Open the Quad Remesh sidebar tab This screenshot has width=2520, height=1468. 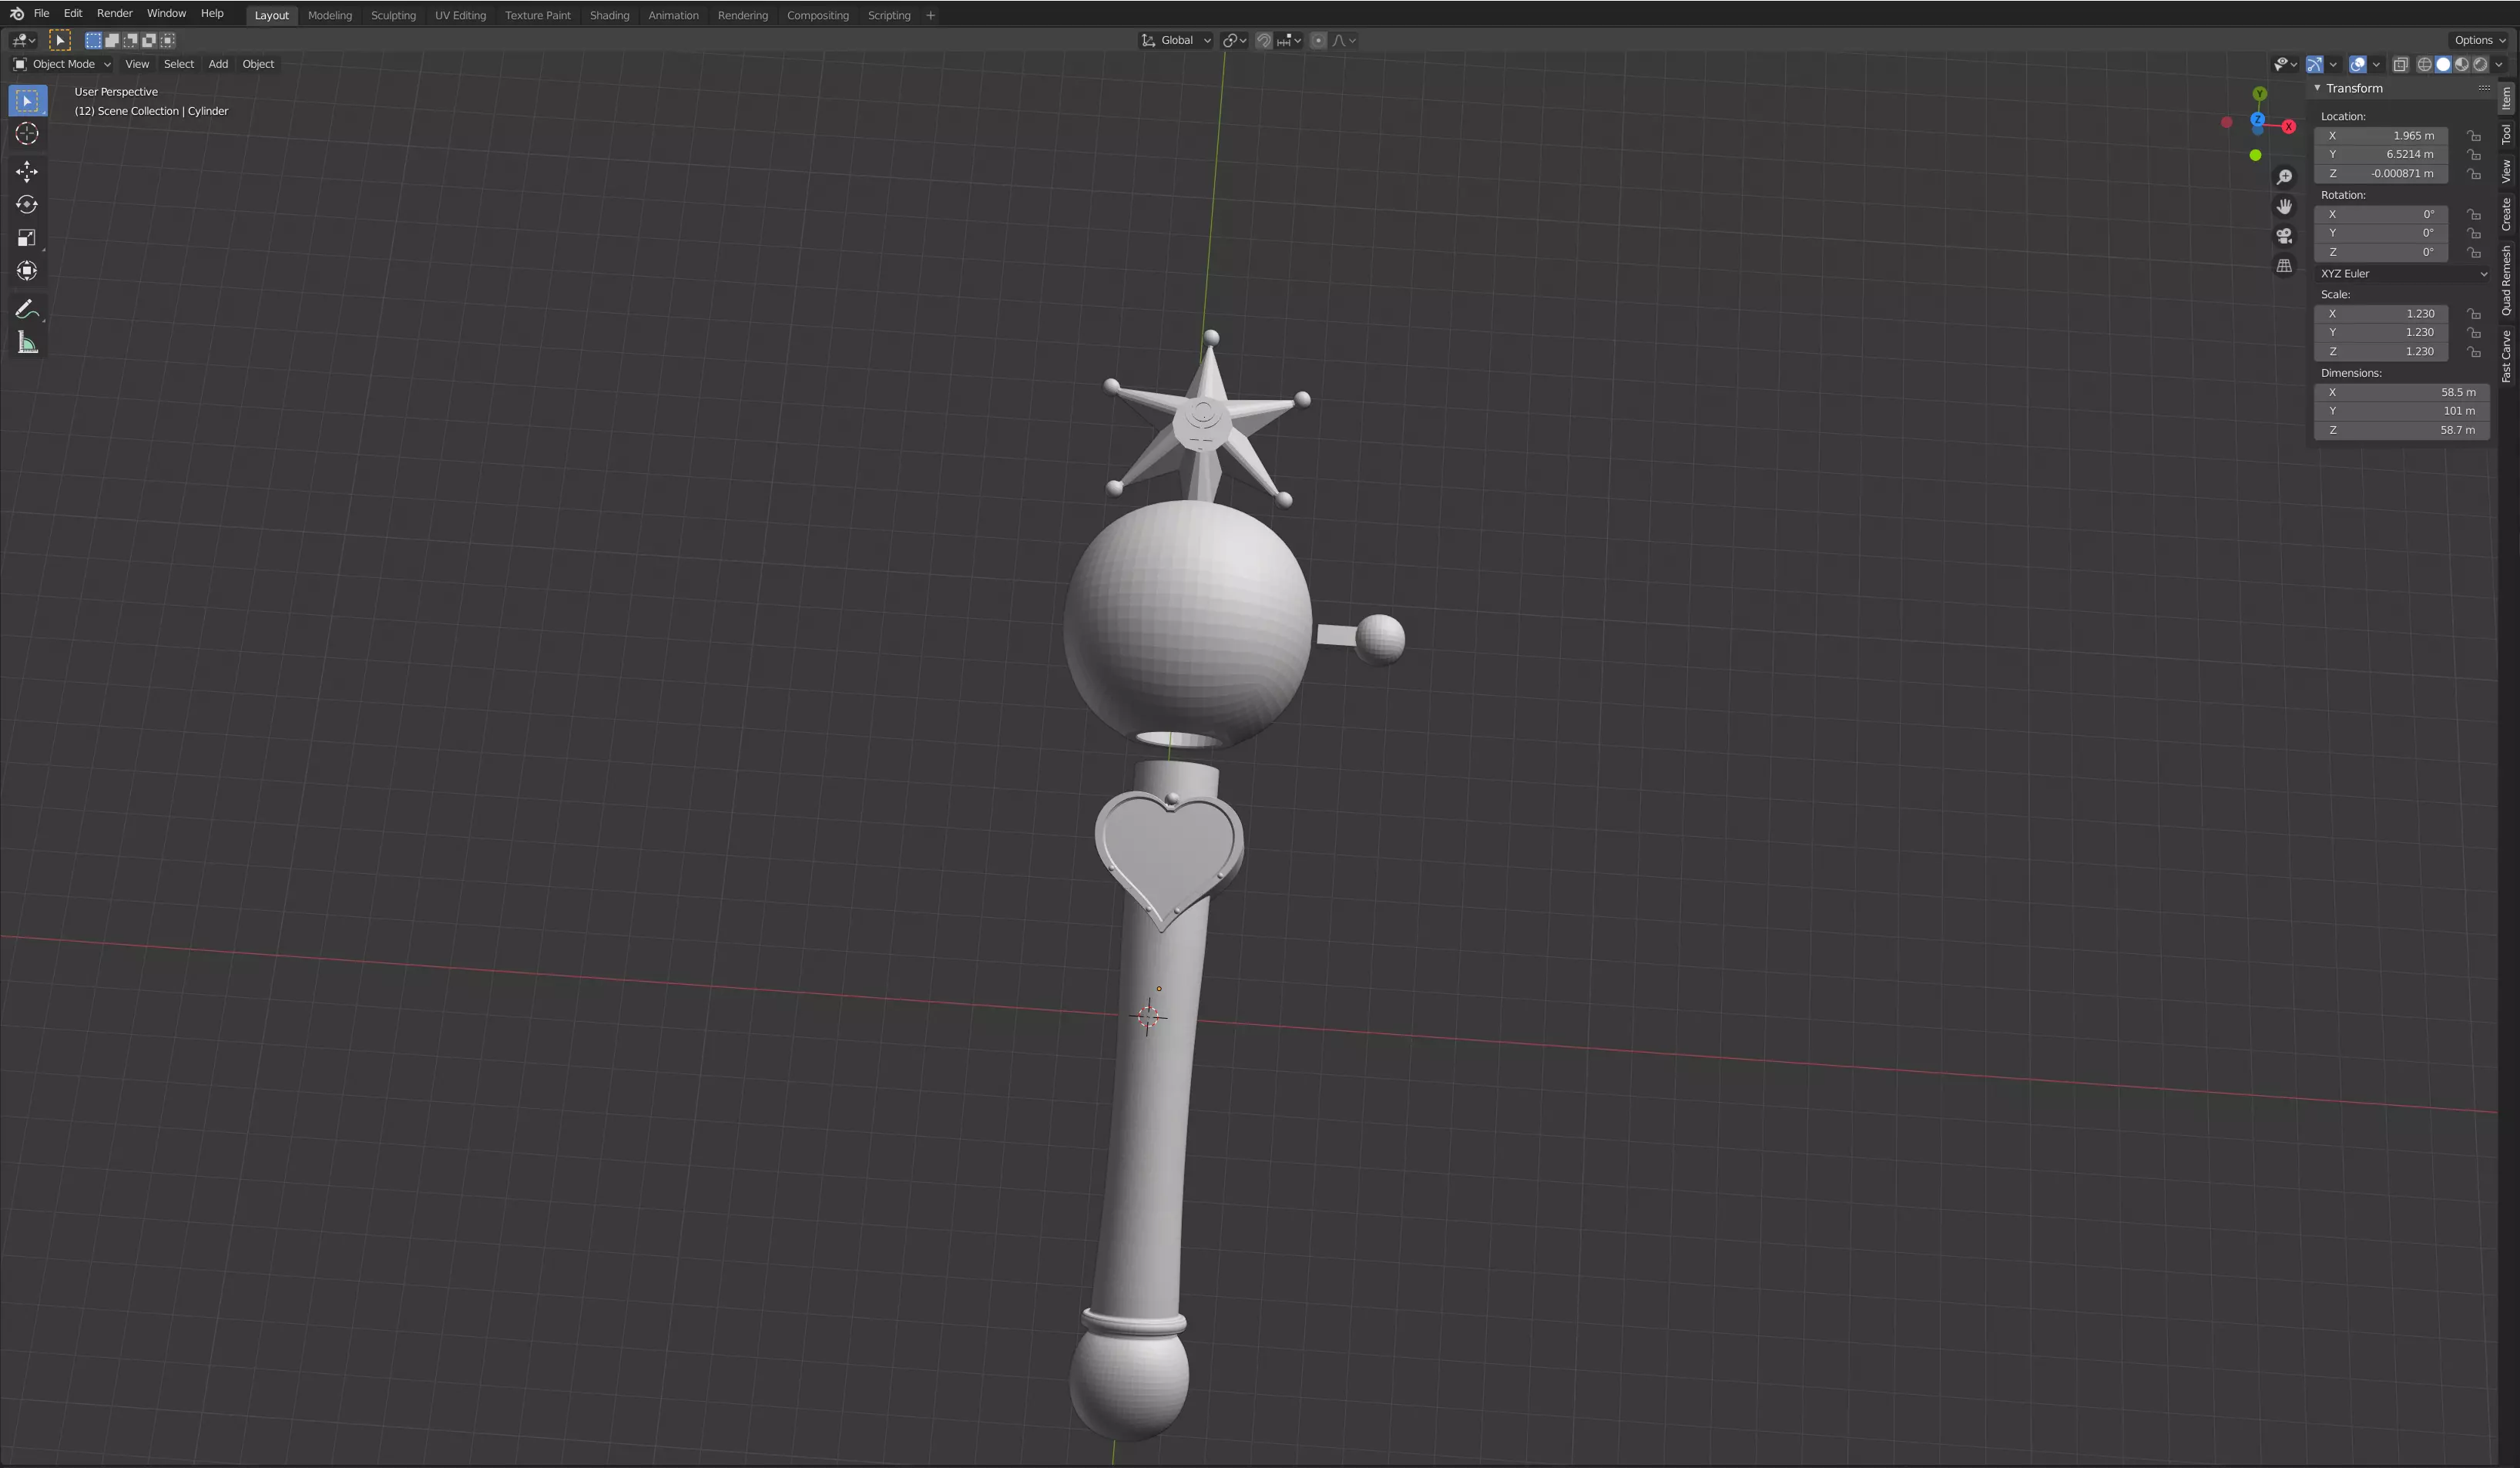click(2506, 281)
